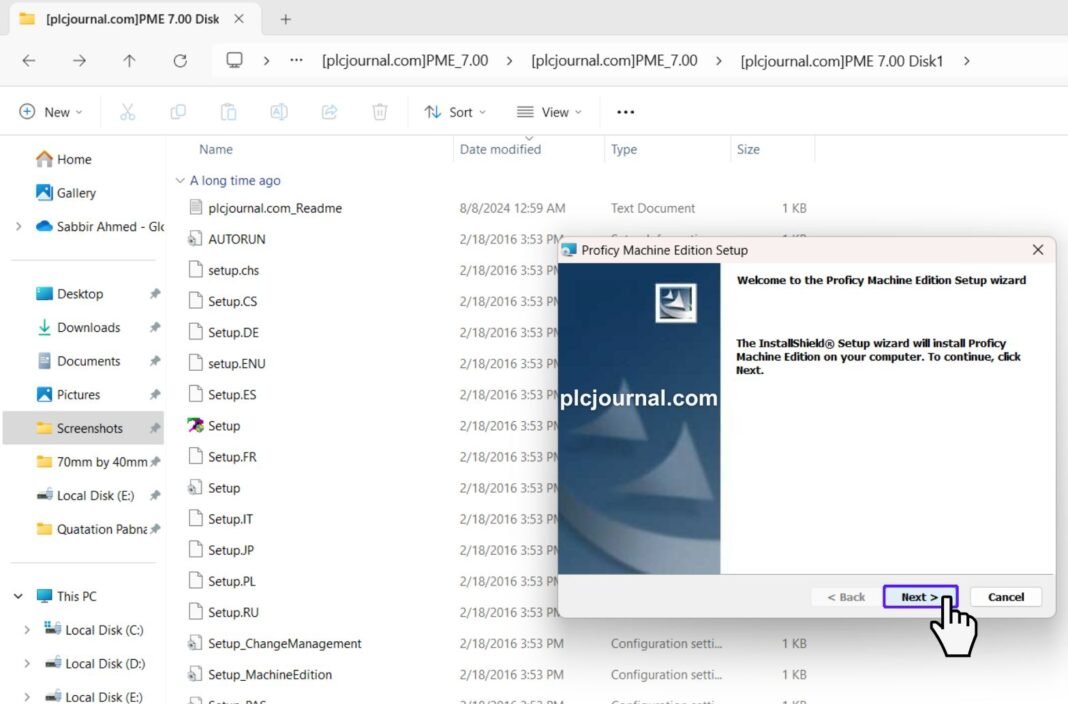Open new tab with plus button
Image resolution: width=1068 pixels, height=704 pixels.
pos(285,19)
